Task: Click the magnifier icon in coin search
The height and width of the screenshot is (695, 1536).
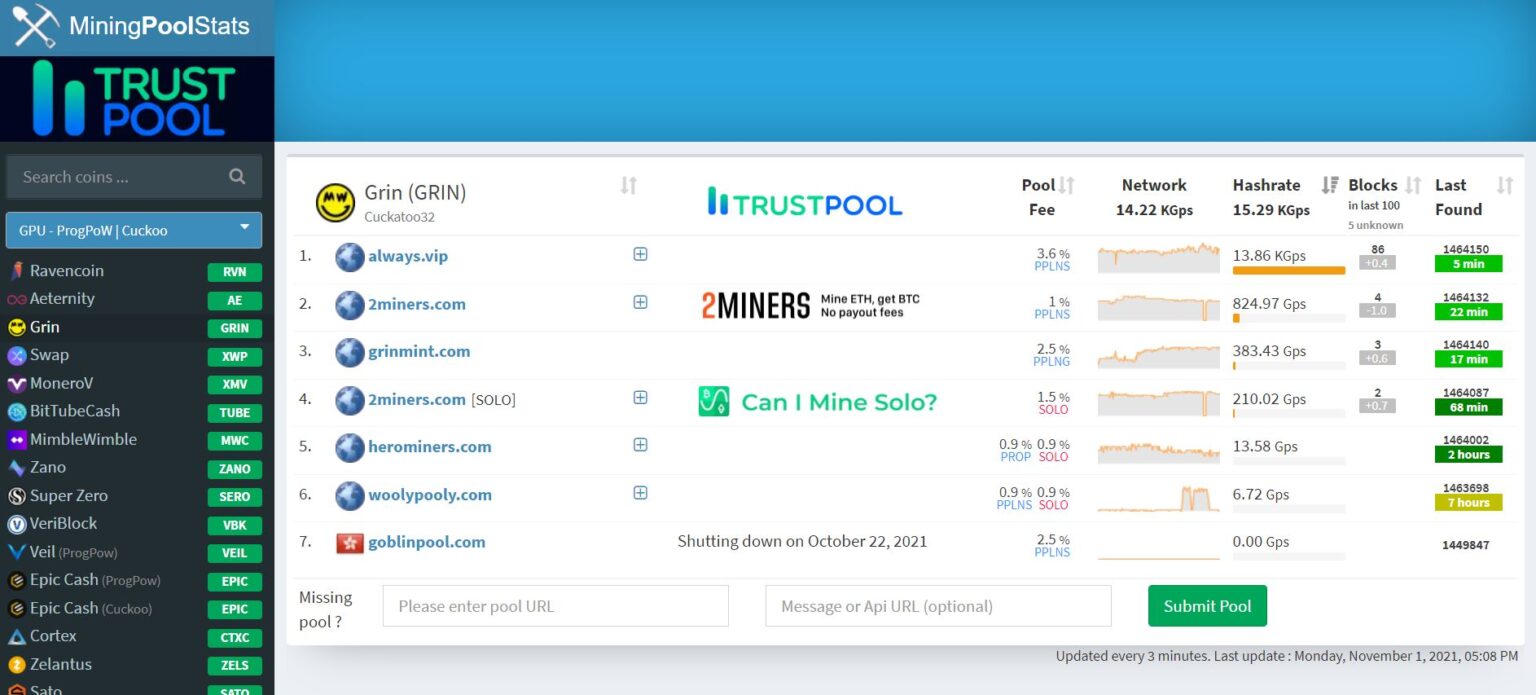Action: click(x=237, y=176)
